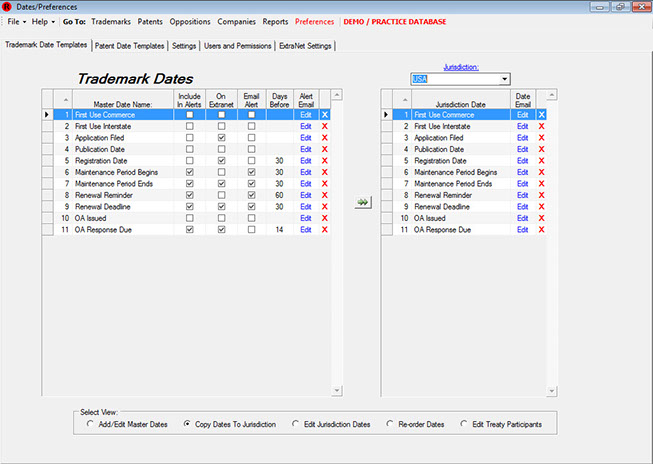The image size is (653, 464).
Task: Remove OA Issued from the jurisdiction dates list
Action: click(542, 218)
